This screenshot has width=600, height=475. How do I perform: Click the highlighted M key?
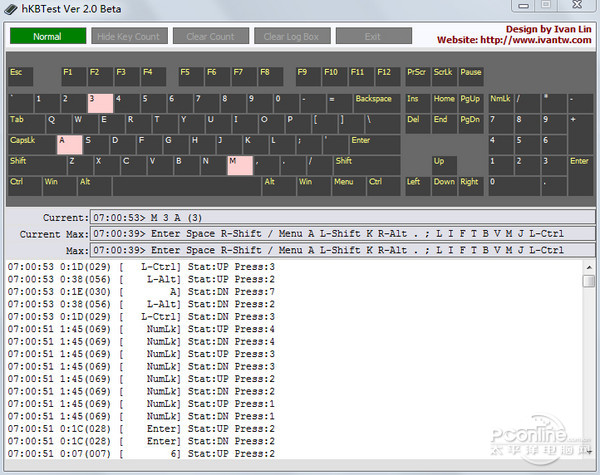point(240,165)
